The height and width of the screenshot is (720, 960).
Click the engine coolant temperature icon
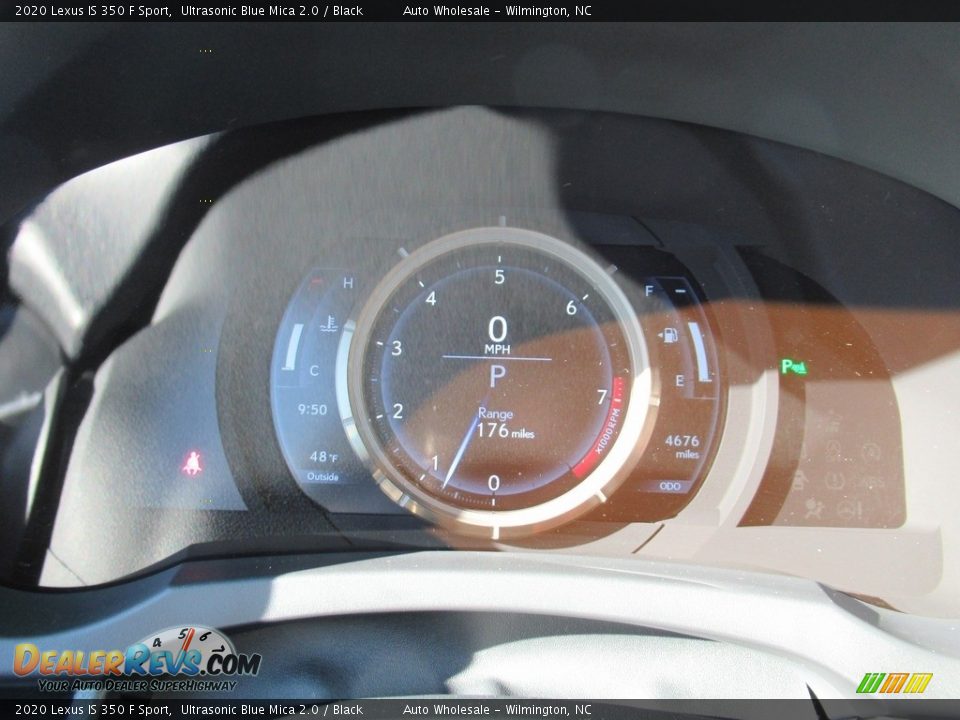click(329, 324)
